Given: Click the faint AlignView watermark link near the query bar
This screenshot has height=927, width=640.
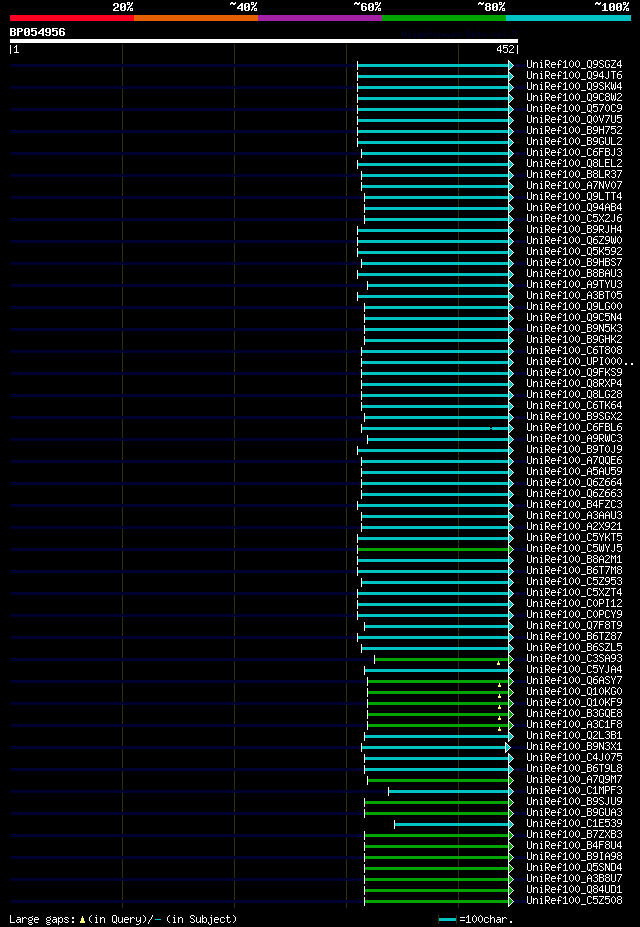Looking at the screenshot, I should (x=460, y=34).
